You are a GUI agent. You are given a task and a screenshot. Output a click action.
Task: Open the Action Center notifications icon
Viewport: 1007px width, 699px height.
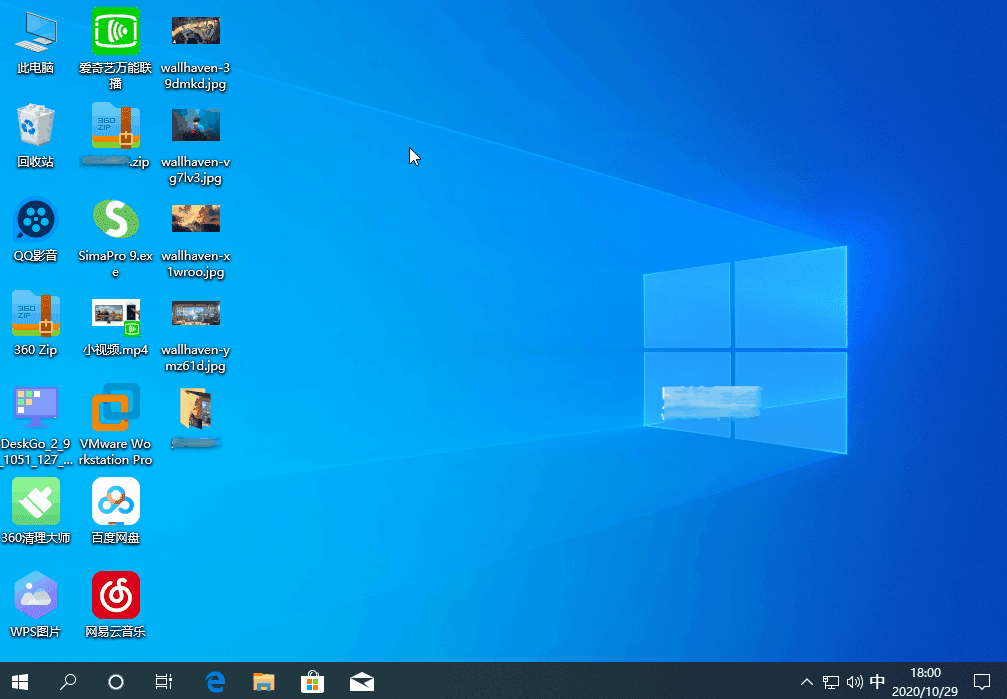point(982,681)
